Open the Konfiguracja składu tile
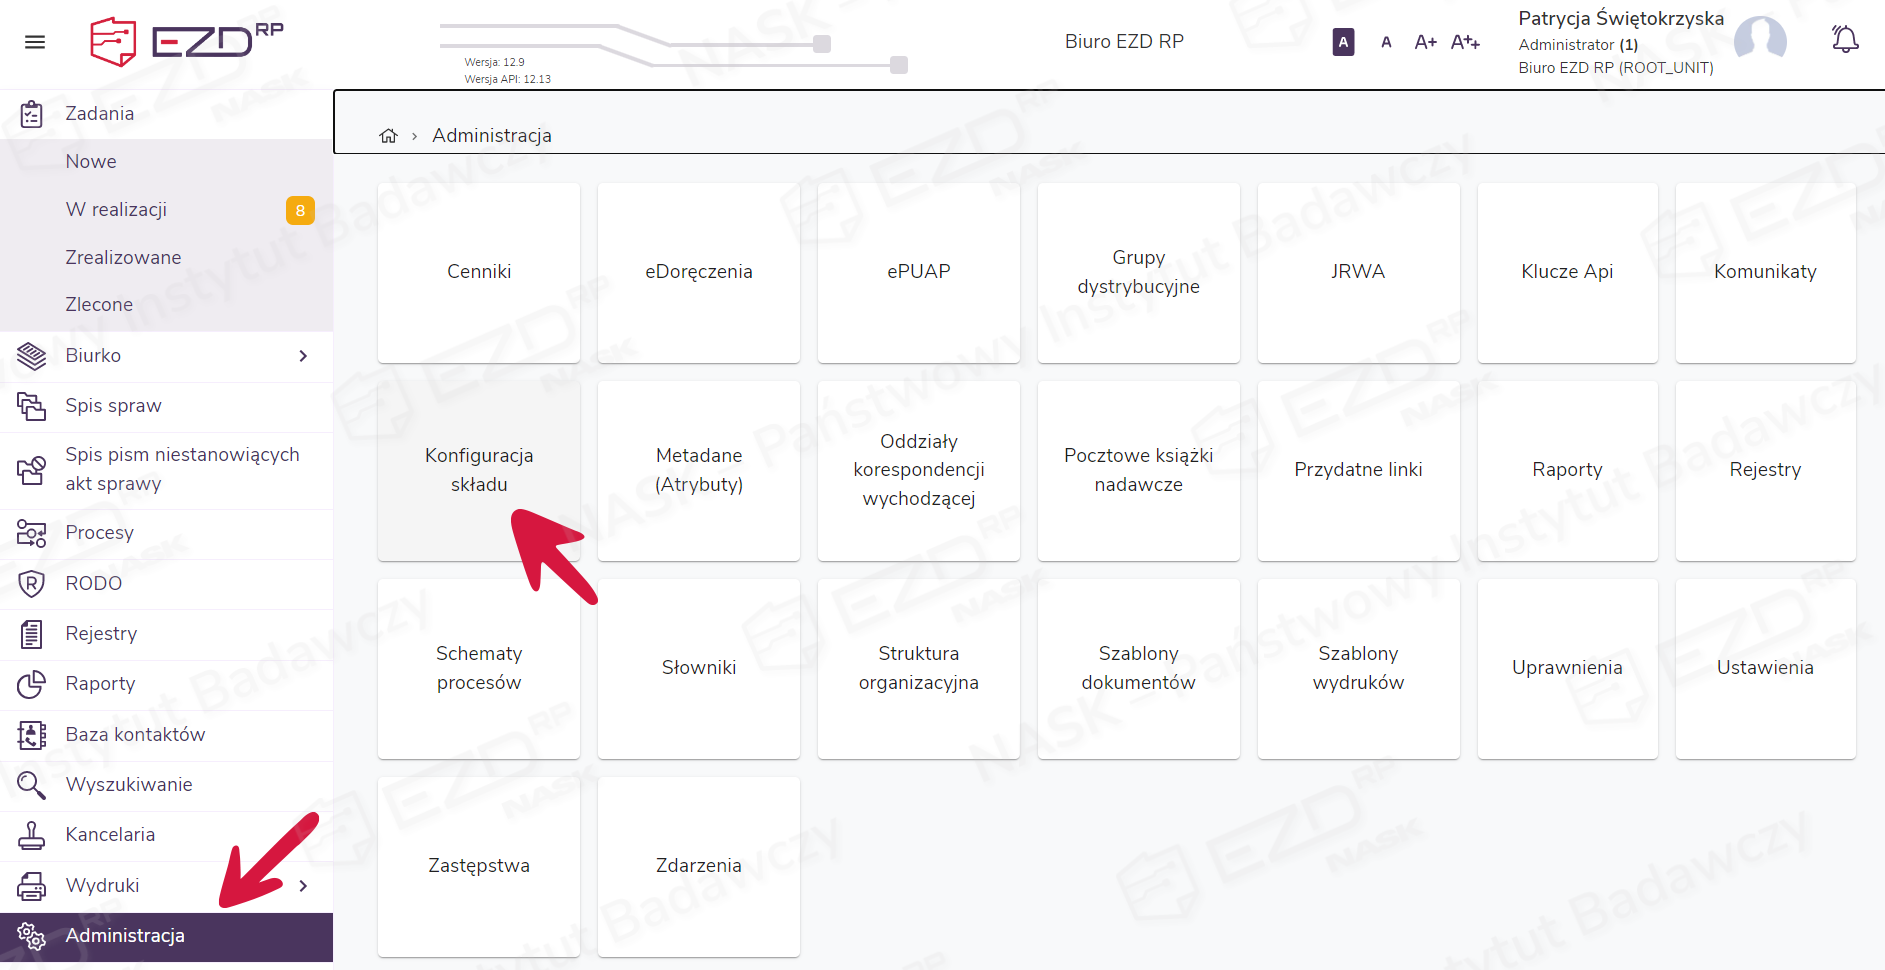 pos(479,470)
